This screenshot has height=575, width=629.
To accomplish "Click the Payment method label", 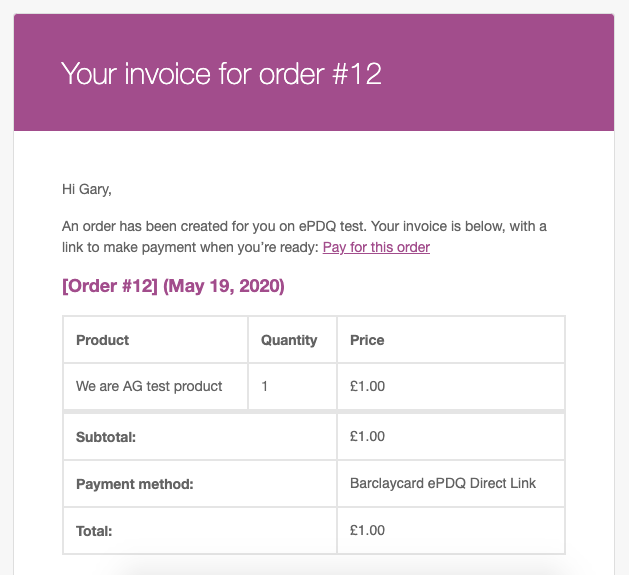I will click(134, 484).
